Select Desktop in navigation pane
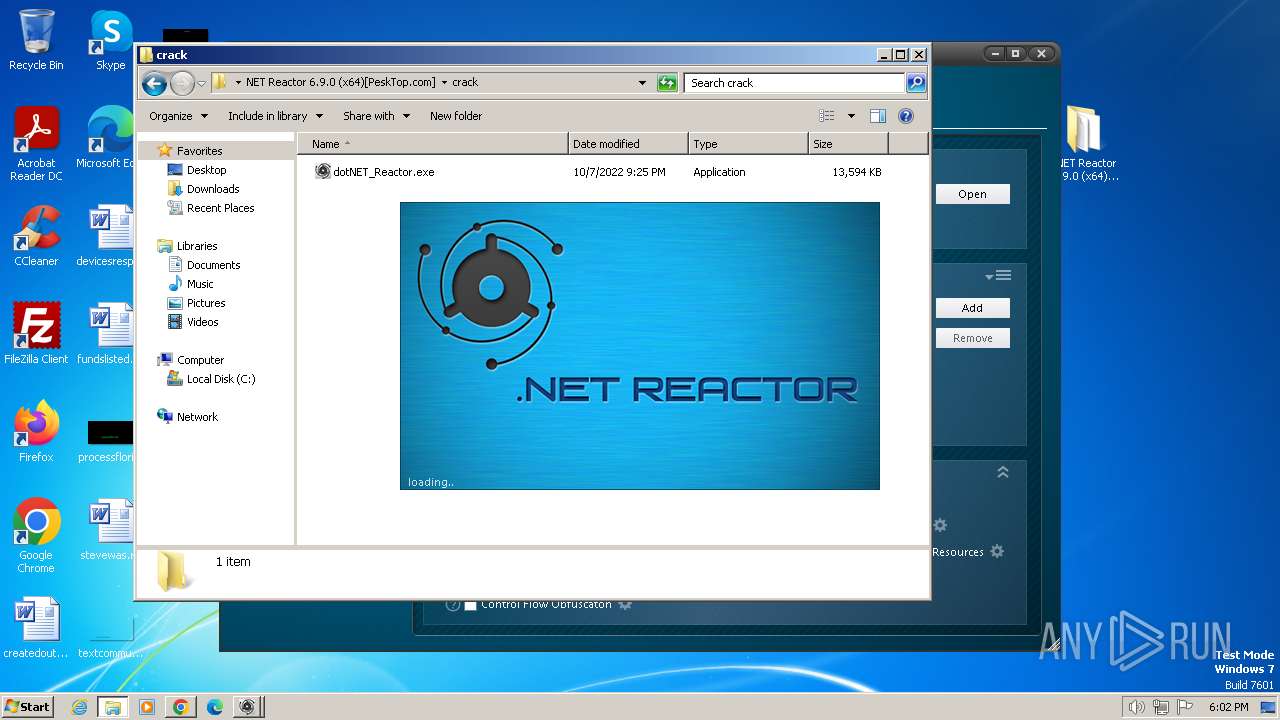This screenshot has width=1280, height=720. coord(206,170)
